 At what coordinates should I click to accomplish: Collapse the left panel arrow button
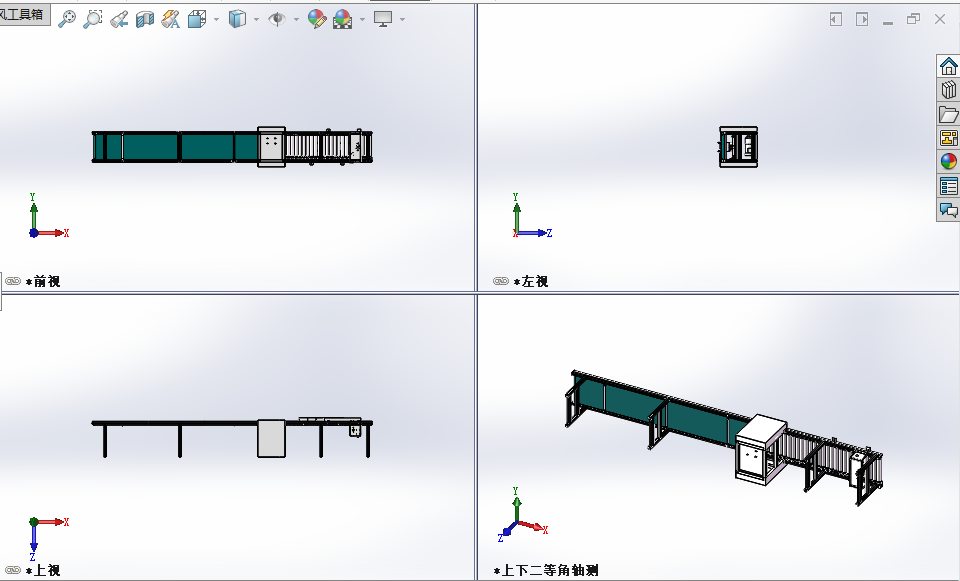coord(836,20)
